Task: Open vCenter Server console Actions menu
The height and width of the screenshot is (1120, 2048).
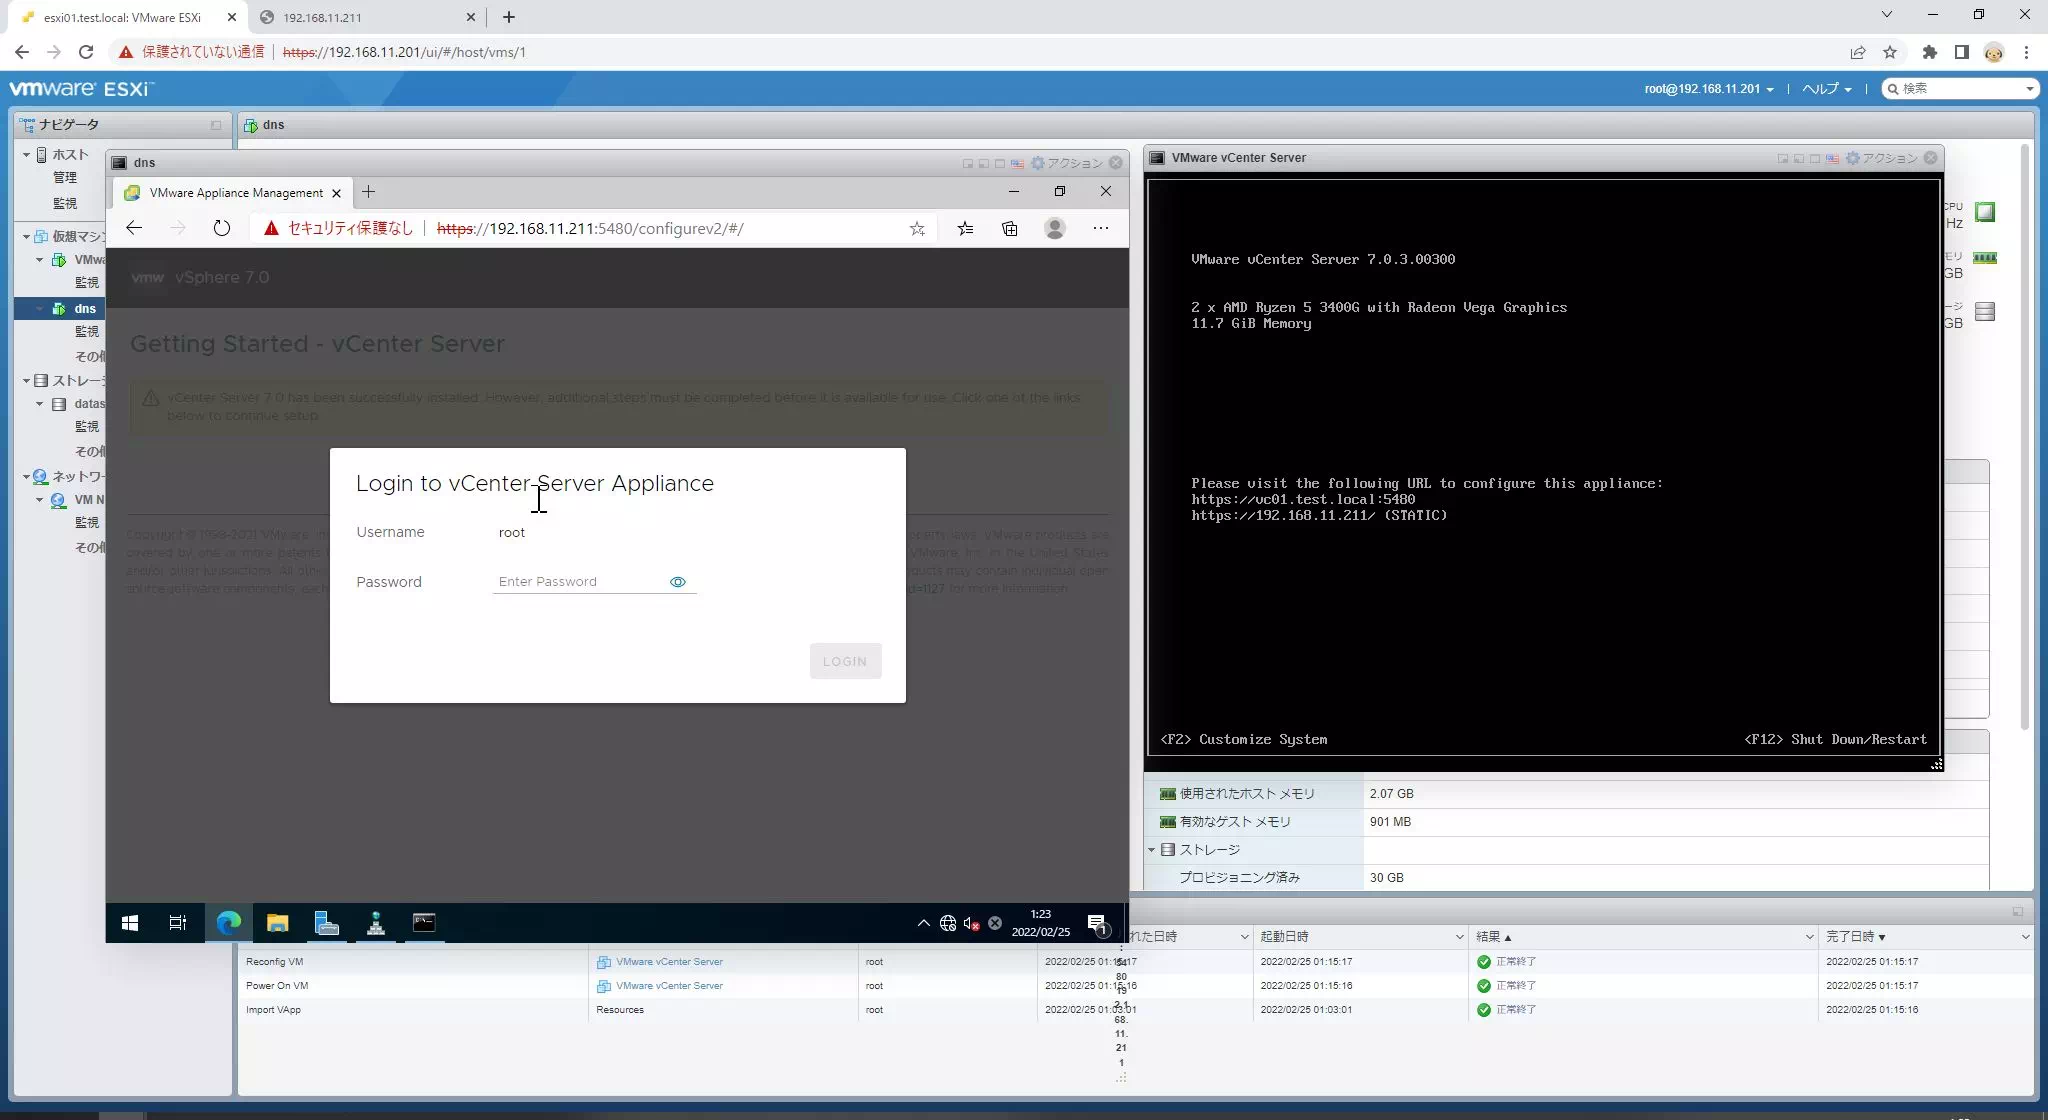Action: [x=1882, y=158]
